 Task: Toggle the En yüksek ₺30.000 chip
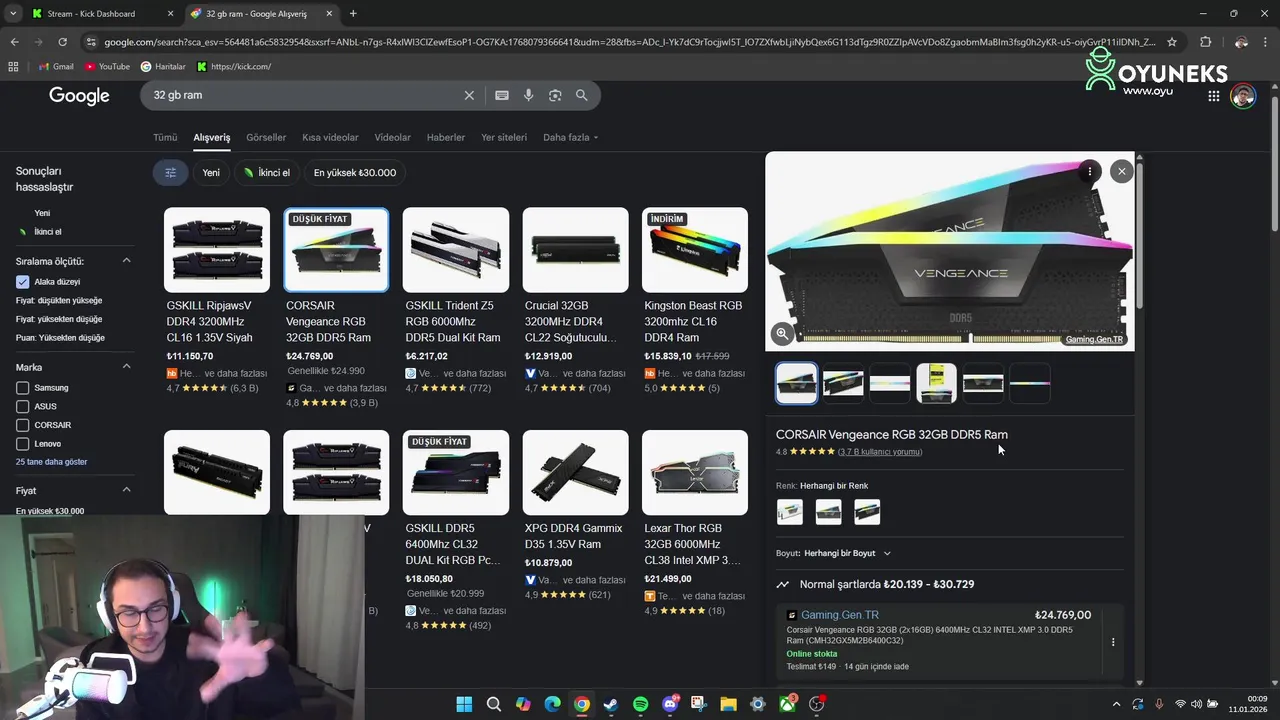pyautogui.click(x=355, y=172)
